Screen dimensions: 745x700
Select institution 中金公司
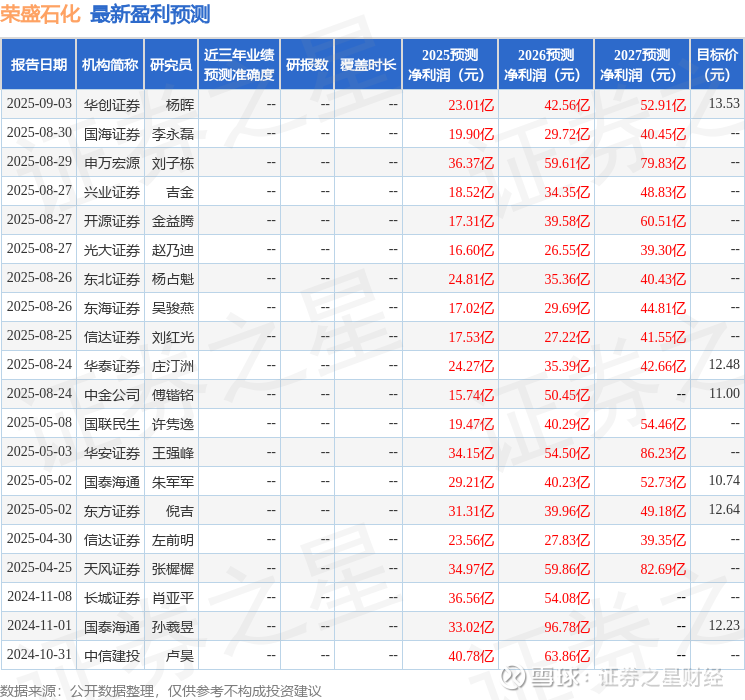[112, 395]
